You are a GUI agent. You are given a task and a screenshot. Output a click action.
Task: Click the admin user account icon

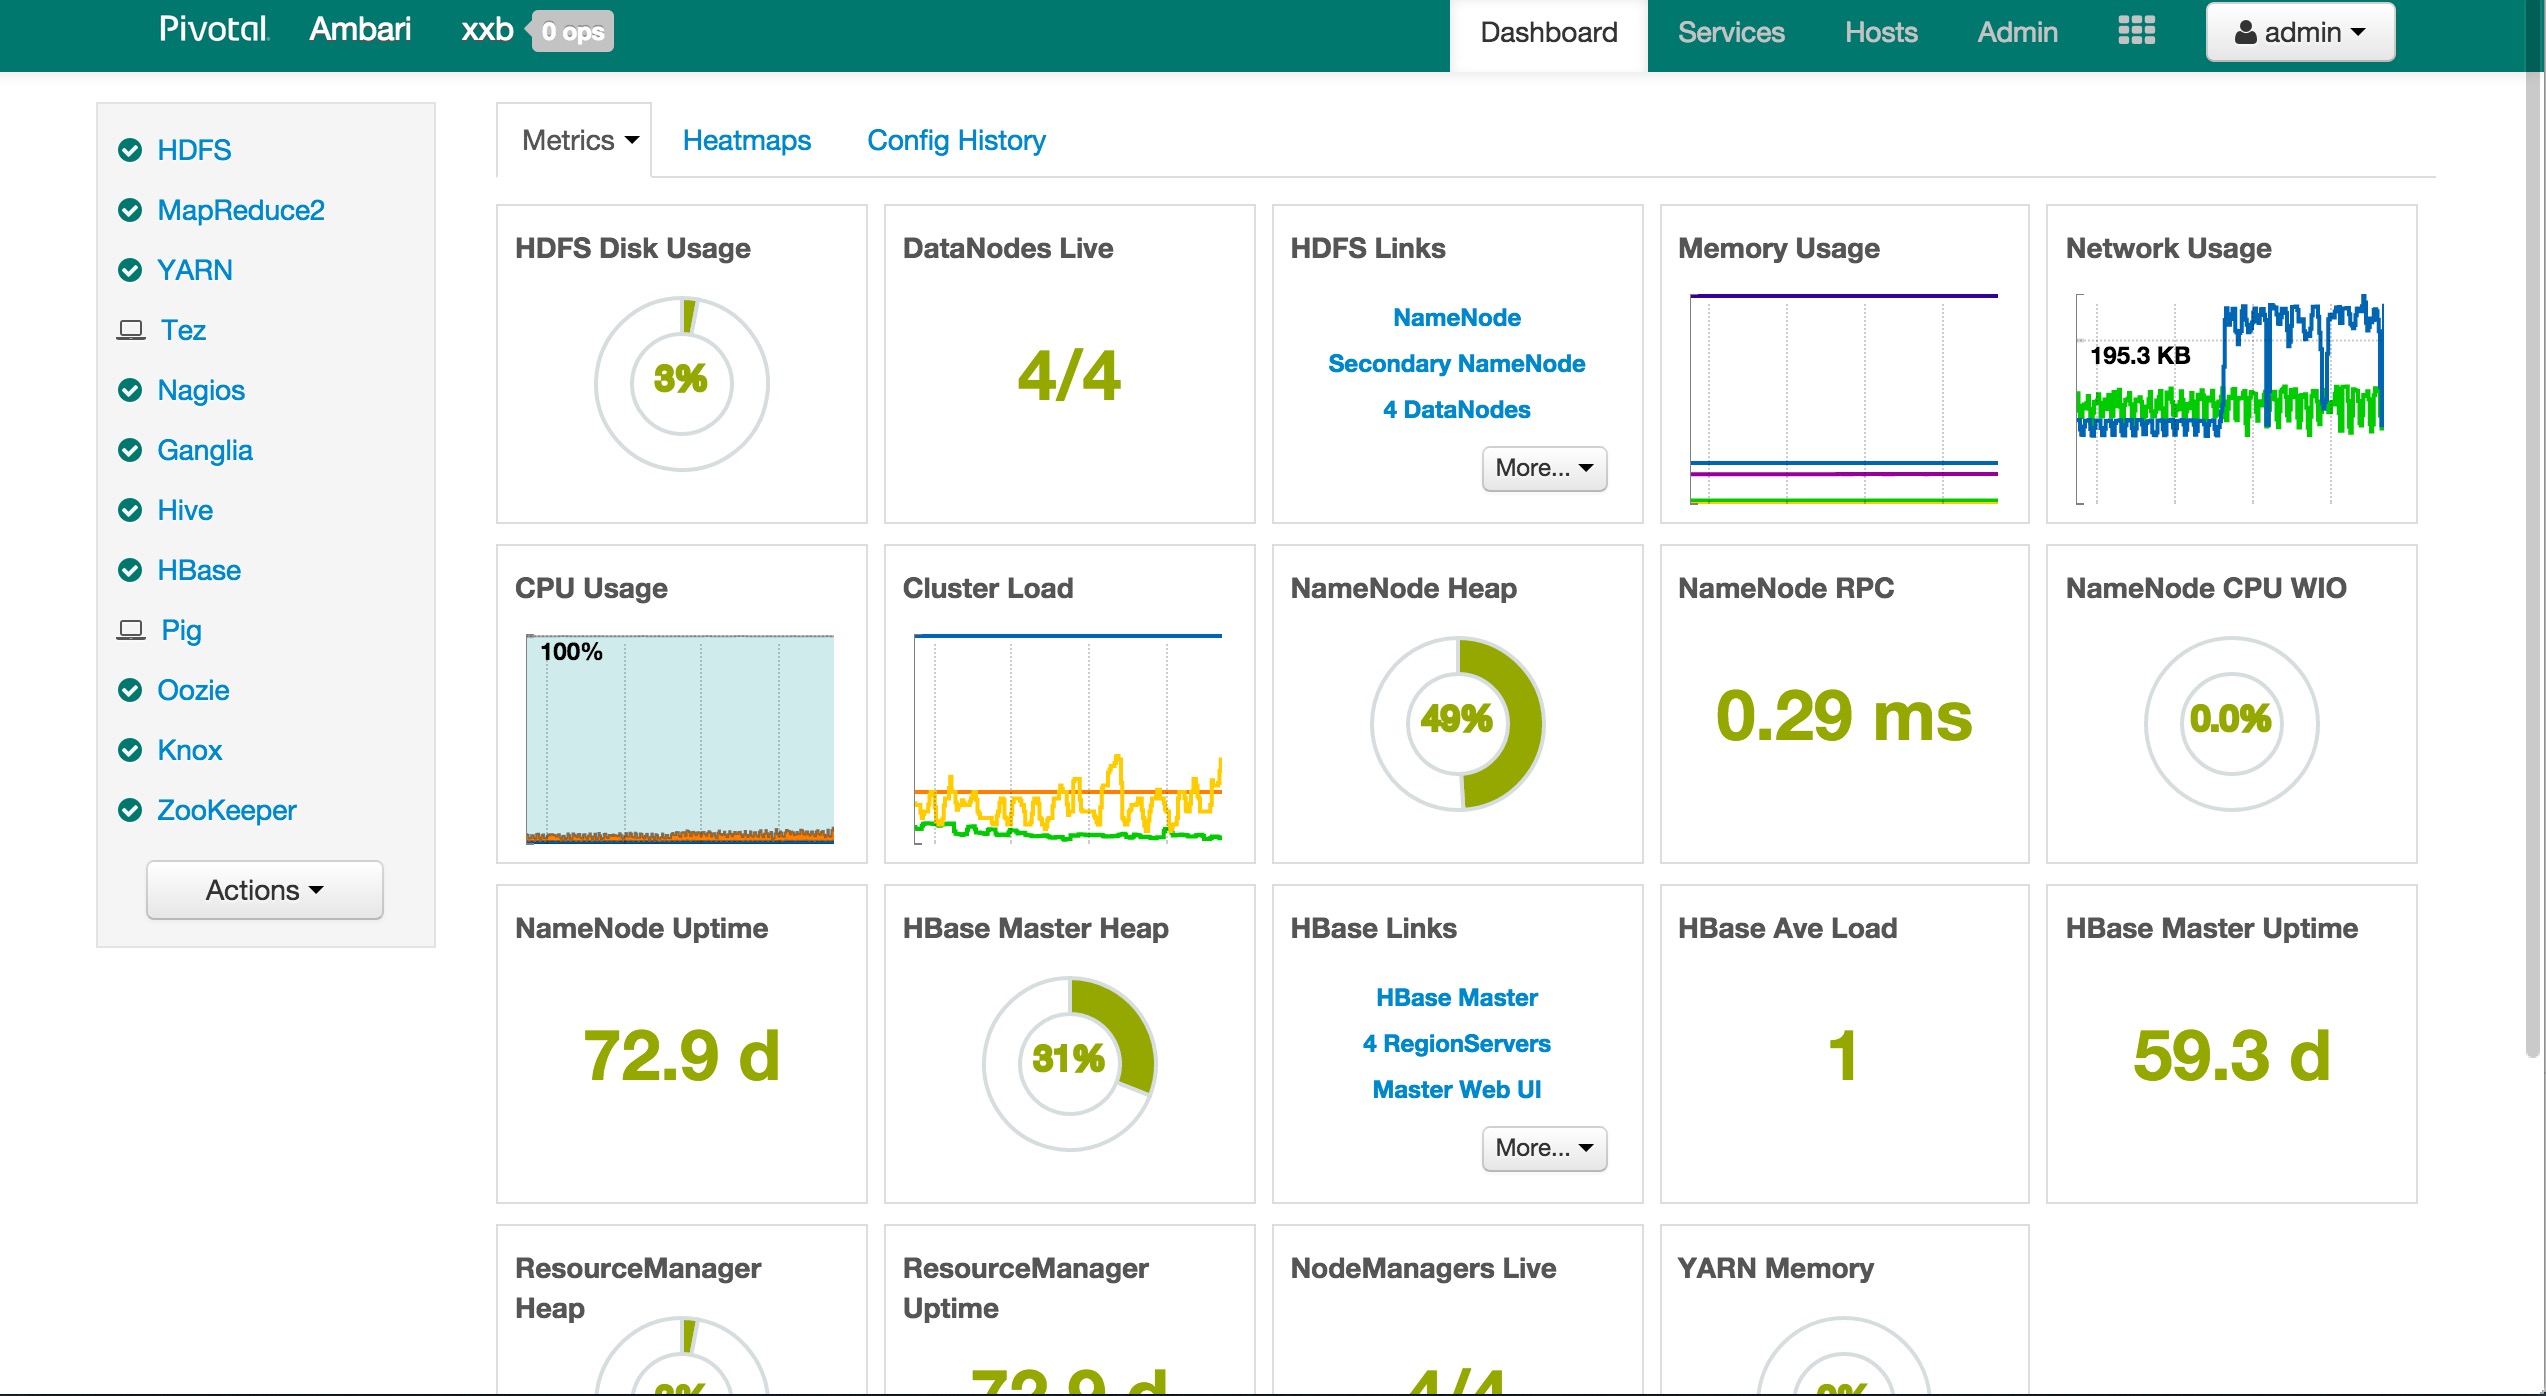tap(2245, 31)
